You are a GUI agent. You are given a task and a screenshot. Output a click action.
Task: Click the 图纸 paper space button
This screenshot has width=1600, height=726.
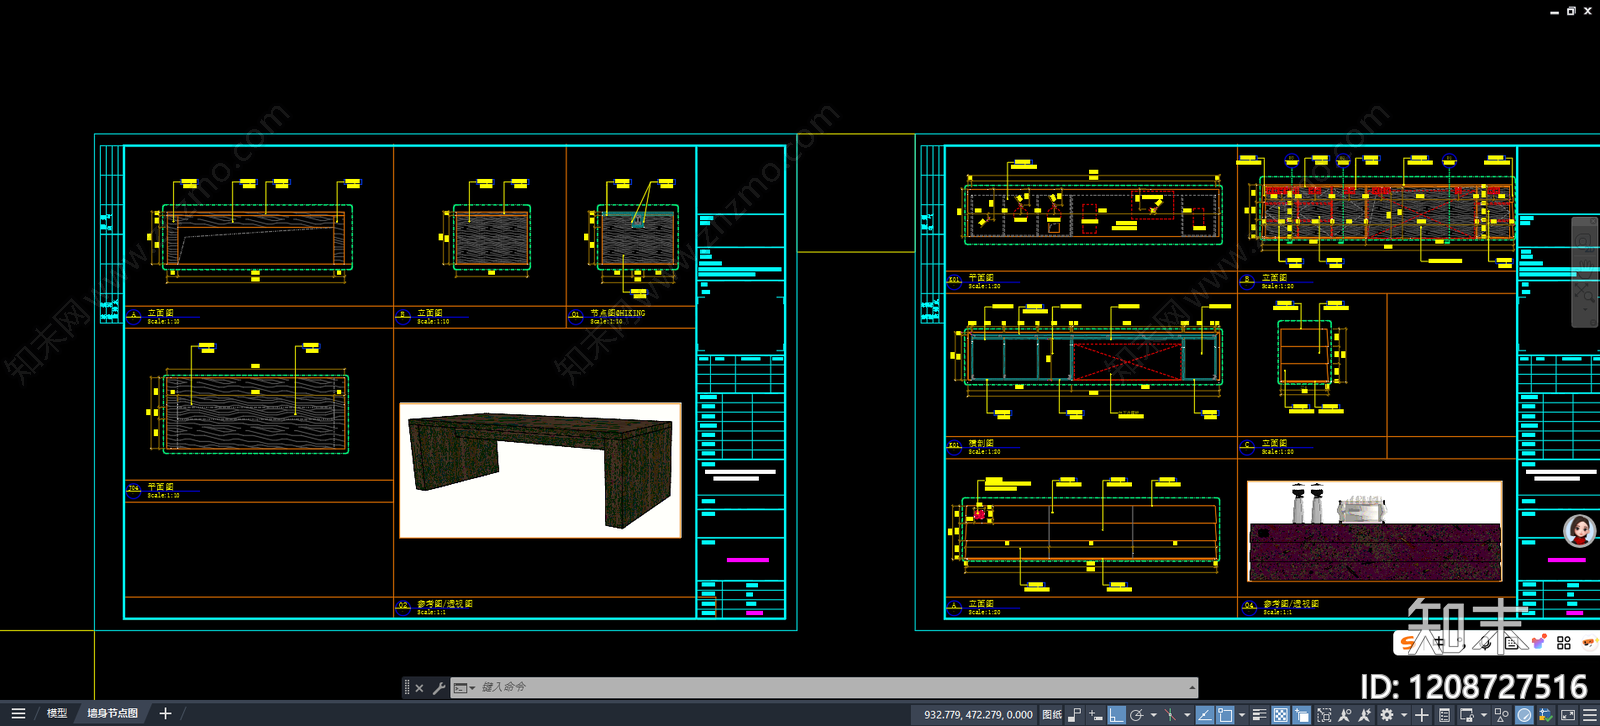pyautogui.click(x=1052, y=715)
